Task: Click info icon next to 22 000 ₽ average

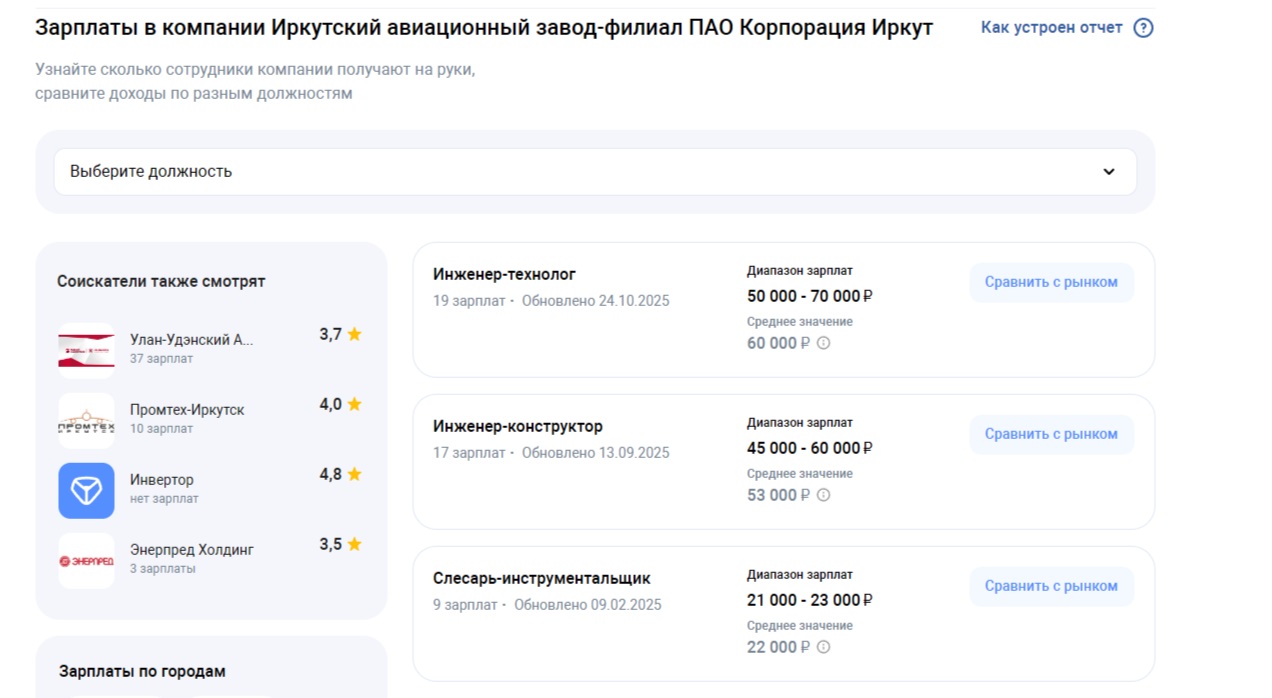Action: pyautogui.click(x=823, y=647)
